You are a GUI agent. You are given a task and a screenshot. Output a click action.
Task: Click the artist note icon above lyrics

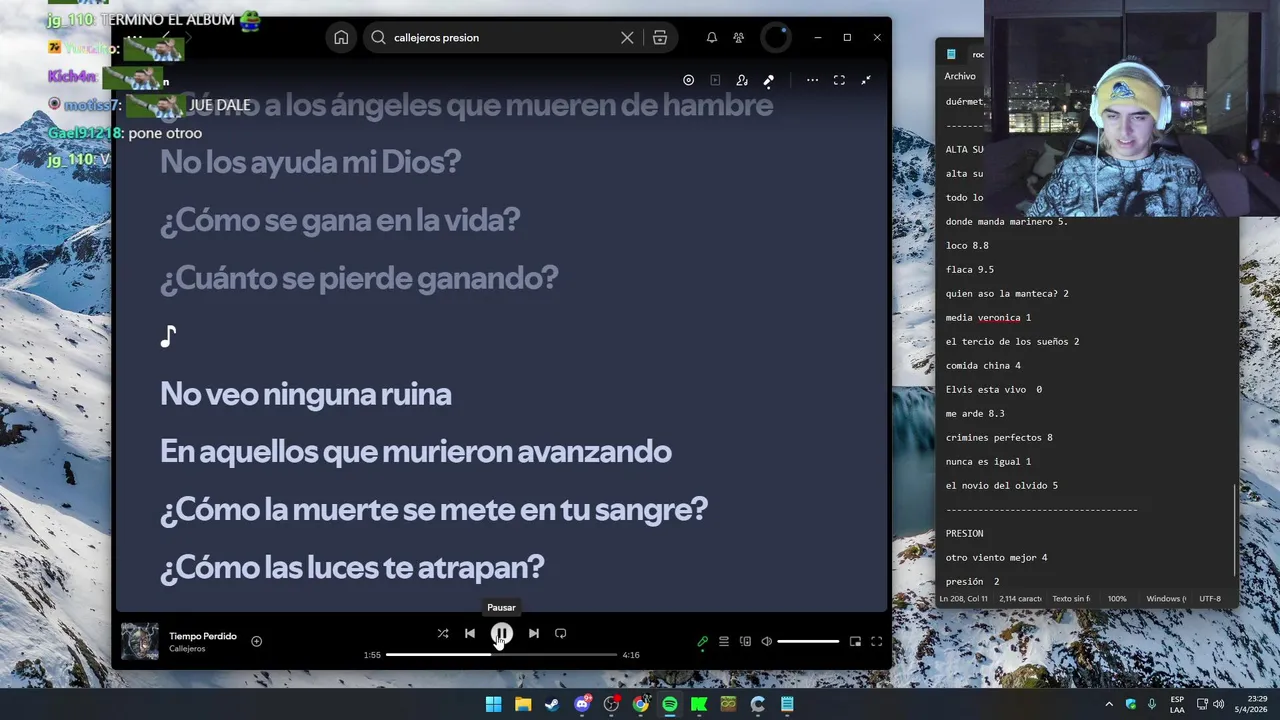742,80
